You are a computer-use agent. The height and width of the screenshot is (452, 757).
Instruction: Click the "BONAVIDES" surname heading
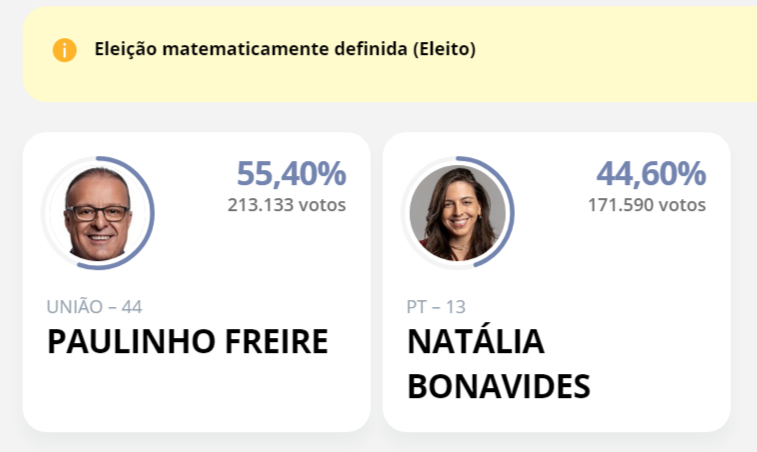[498, 386]
